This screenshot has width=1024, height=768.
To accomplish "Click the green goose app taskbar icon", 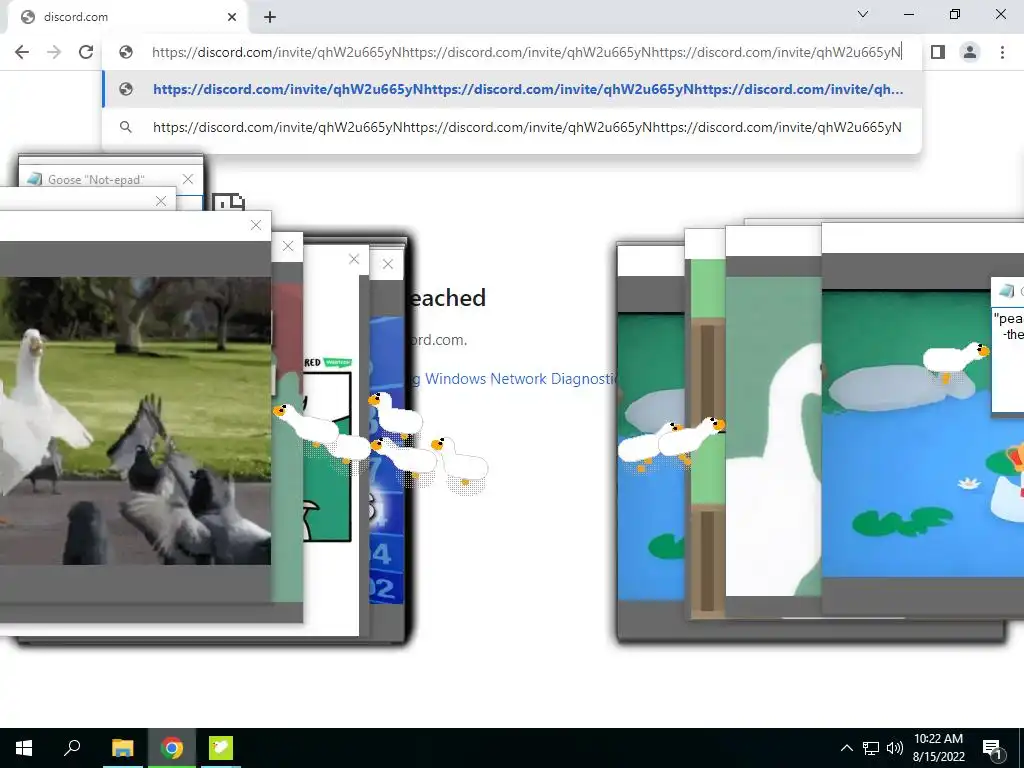I will pyautogui.click(x=221, y=748).
